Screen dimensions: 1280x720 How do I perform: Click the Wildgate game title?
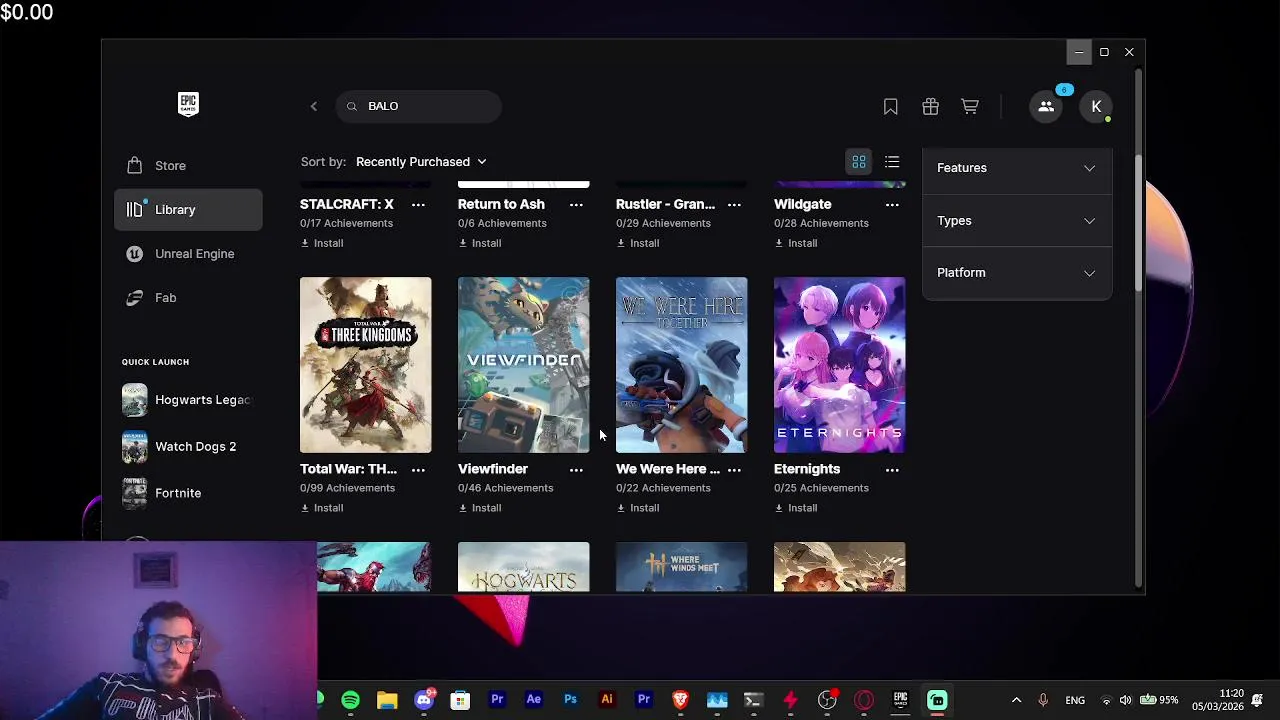click(x=803, y=204)
